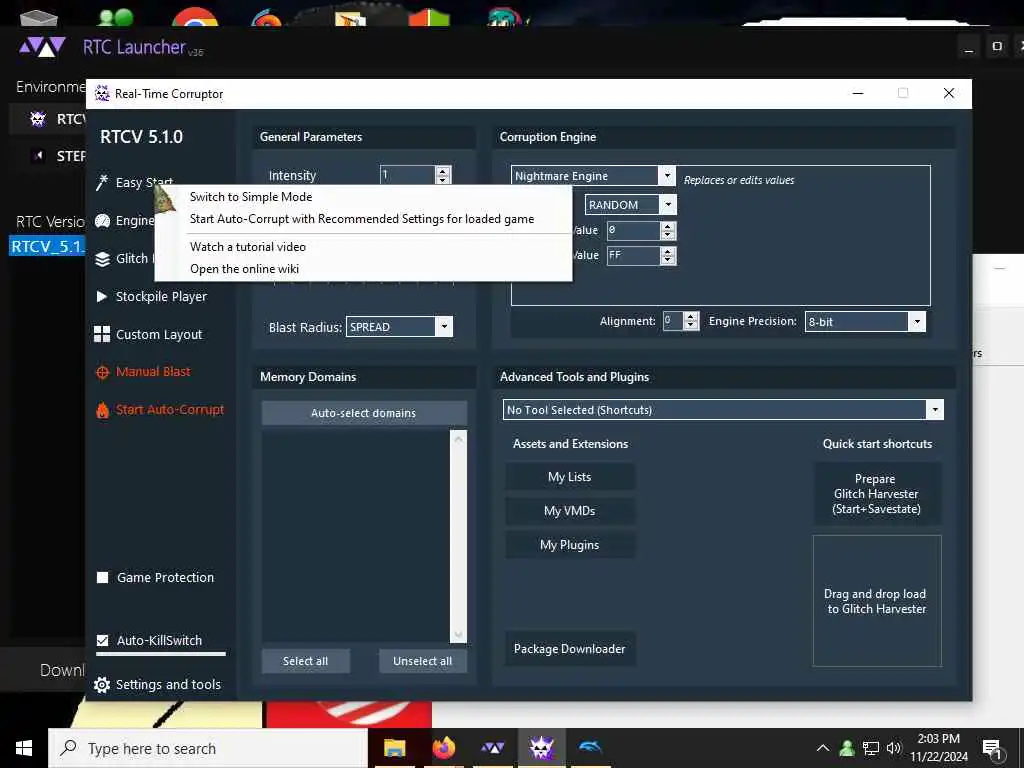Choose Open the online wiki

pyautogui.click(x=244, y=268)
